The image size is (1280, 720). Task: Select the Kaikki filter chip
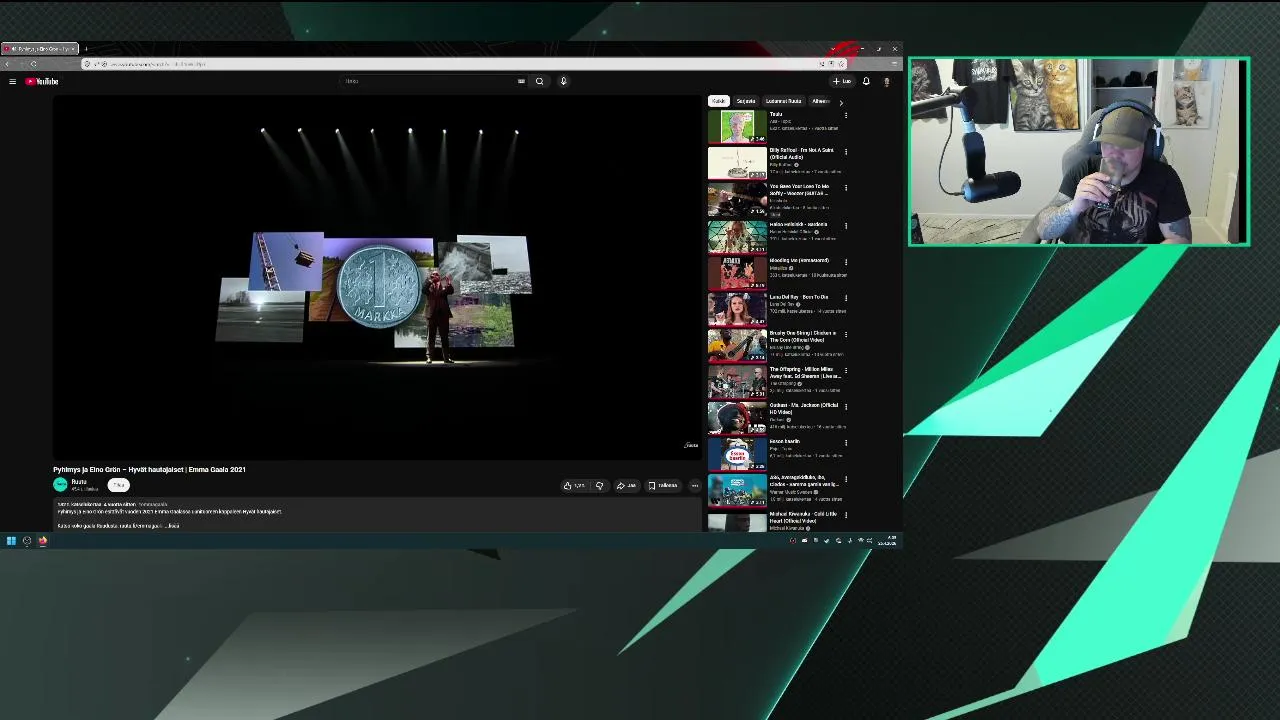click(718, 101)
